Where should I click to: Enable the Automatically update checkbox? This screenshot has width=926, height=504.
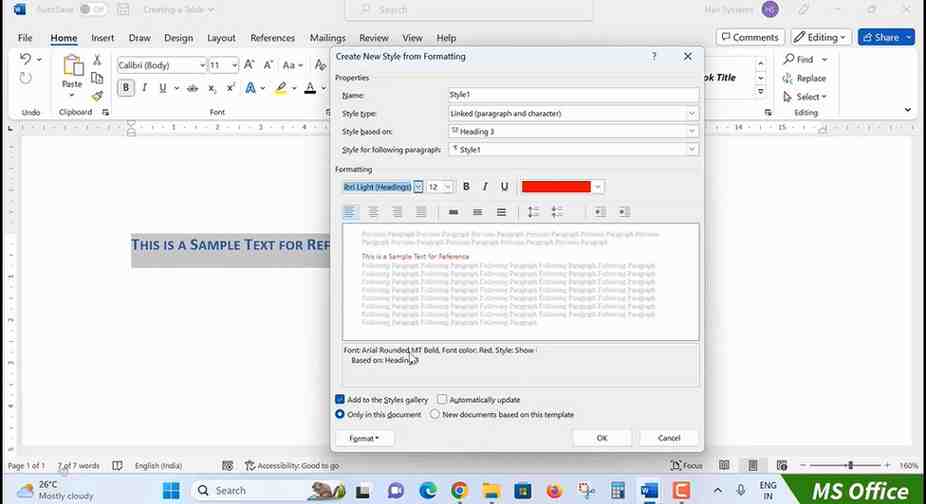442,400
